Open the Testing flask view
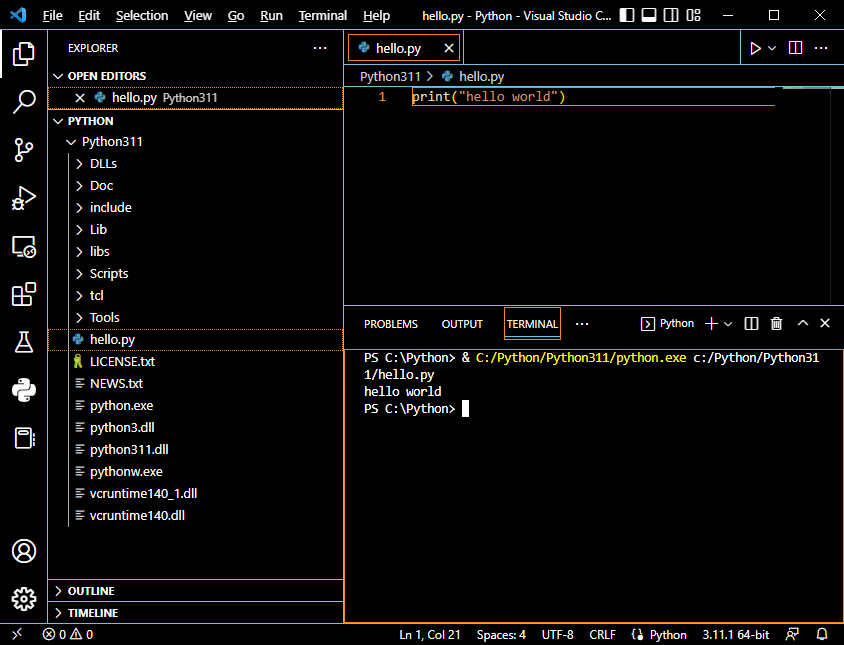Viewport: 844px width, 645px height. pos(24,342)
